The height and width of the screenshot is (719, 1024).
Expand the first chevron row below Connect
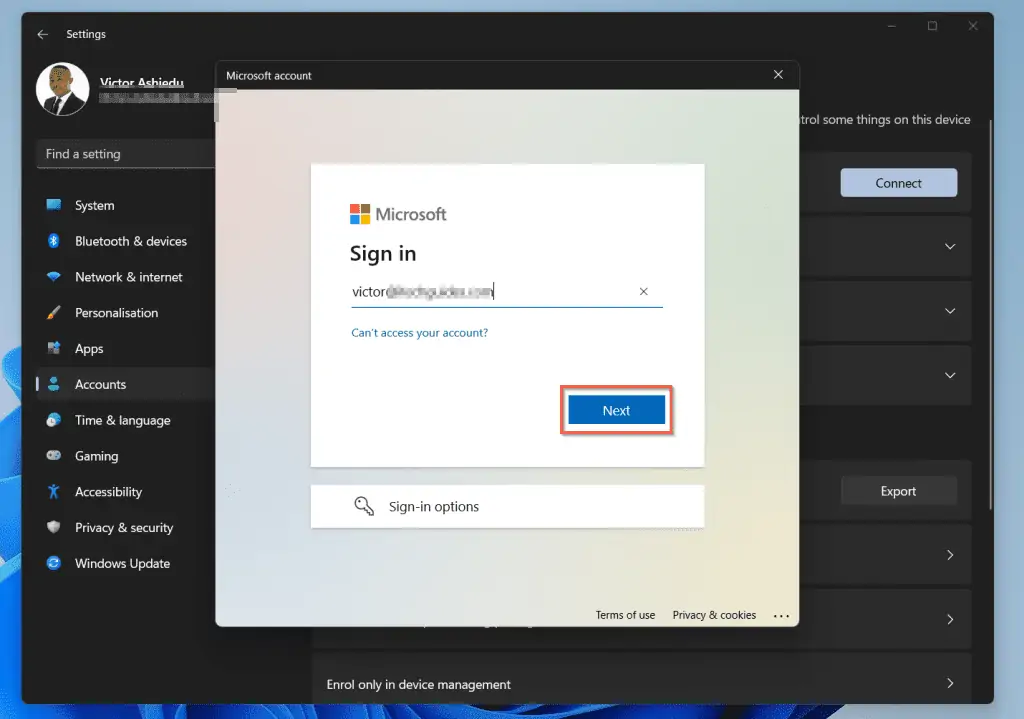pyautogui.click(x=950, y=246)
